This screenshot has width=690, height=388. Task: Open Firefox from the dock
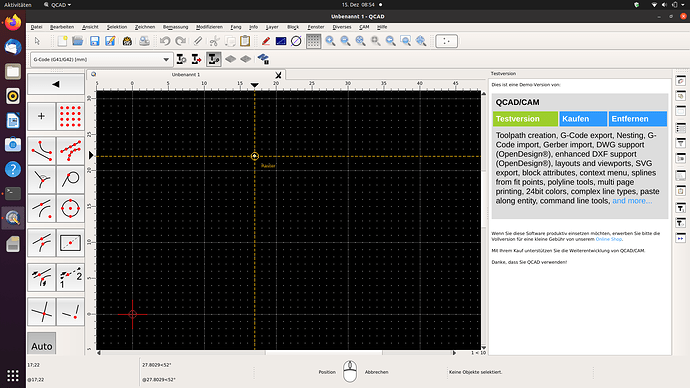pyautogui.click(x=13, y=22)
